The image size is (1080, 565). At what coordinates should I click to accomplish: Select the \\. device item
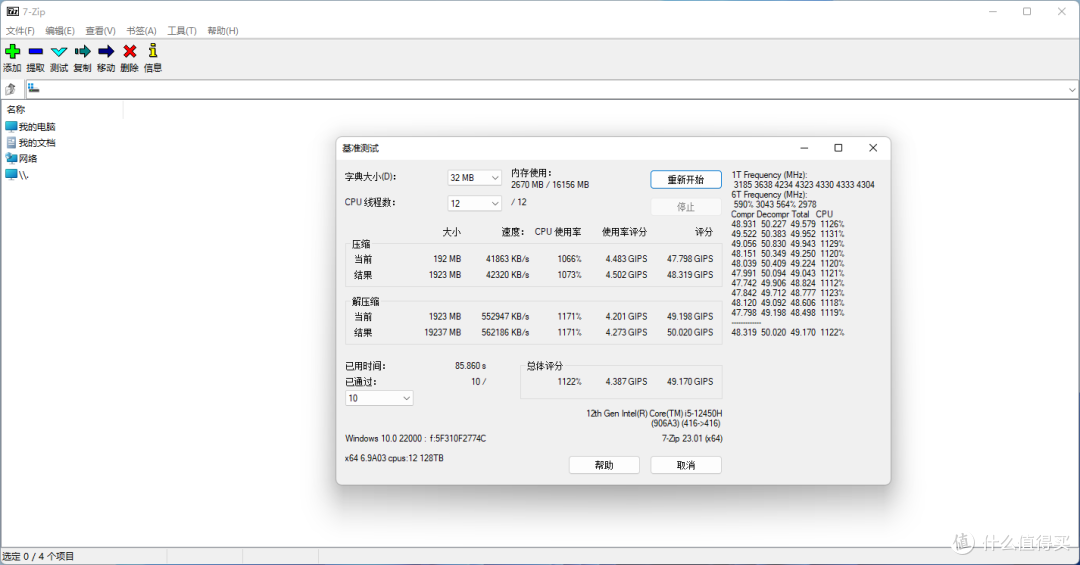pos(17,175)
